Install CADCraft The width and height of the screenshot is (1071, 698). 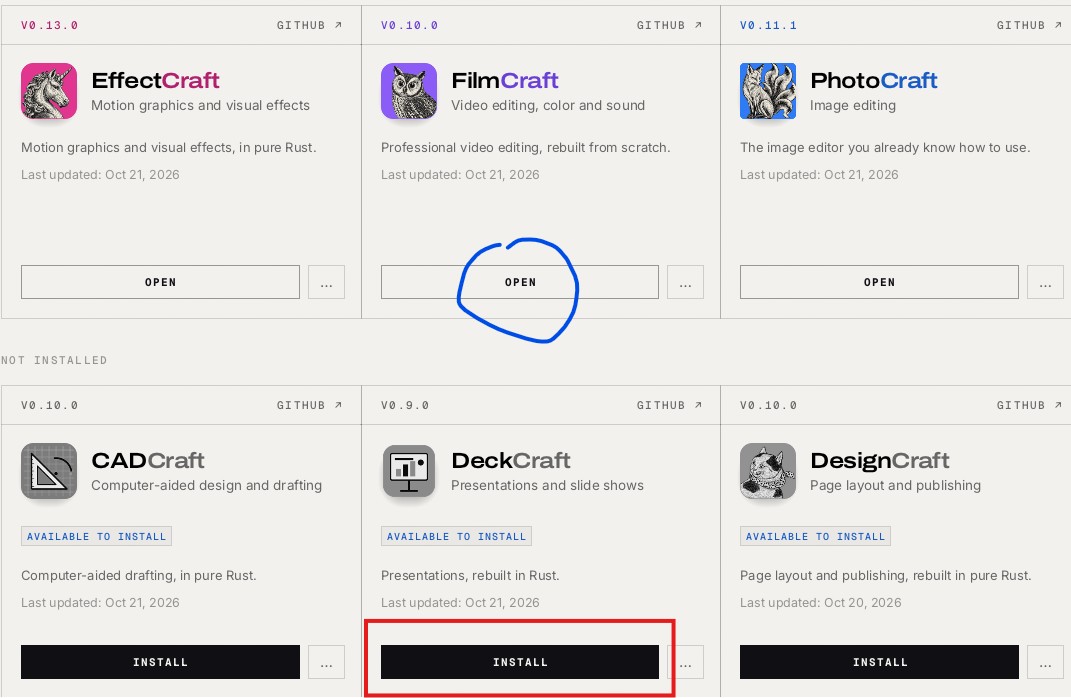coord(161,662)
